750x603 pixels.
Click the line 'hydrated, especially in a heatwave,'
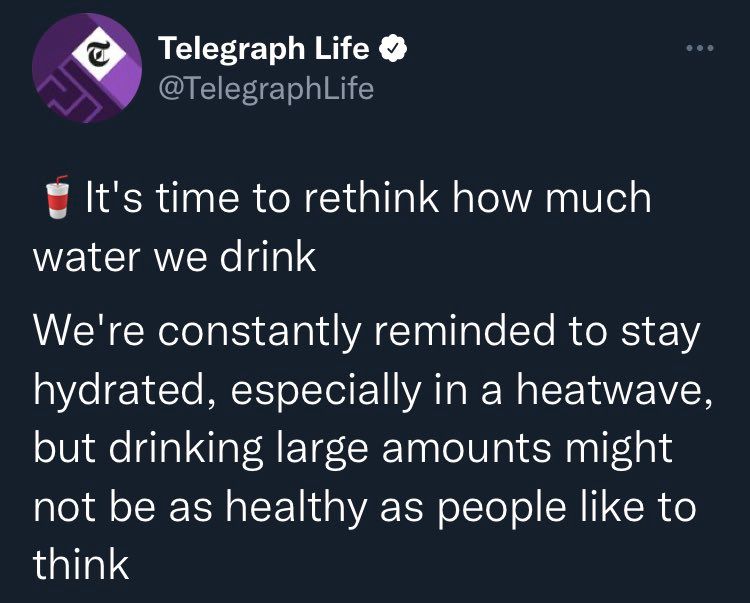[x=373, y=389]
